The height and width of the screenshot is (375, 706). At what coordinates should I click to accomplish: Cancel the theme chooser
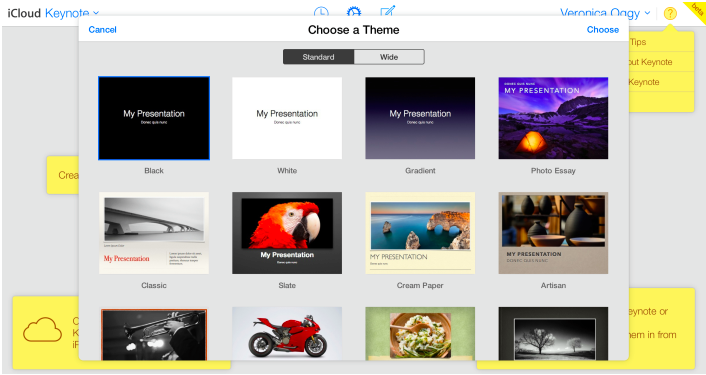coord(102,30)
